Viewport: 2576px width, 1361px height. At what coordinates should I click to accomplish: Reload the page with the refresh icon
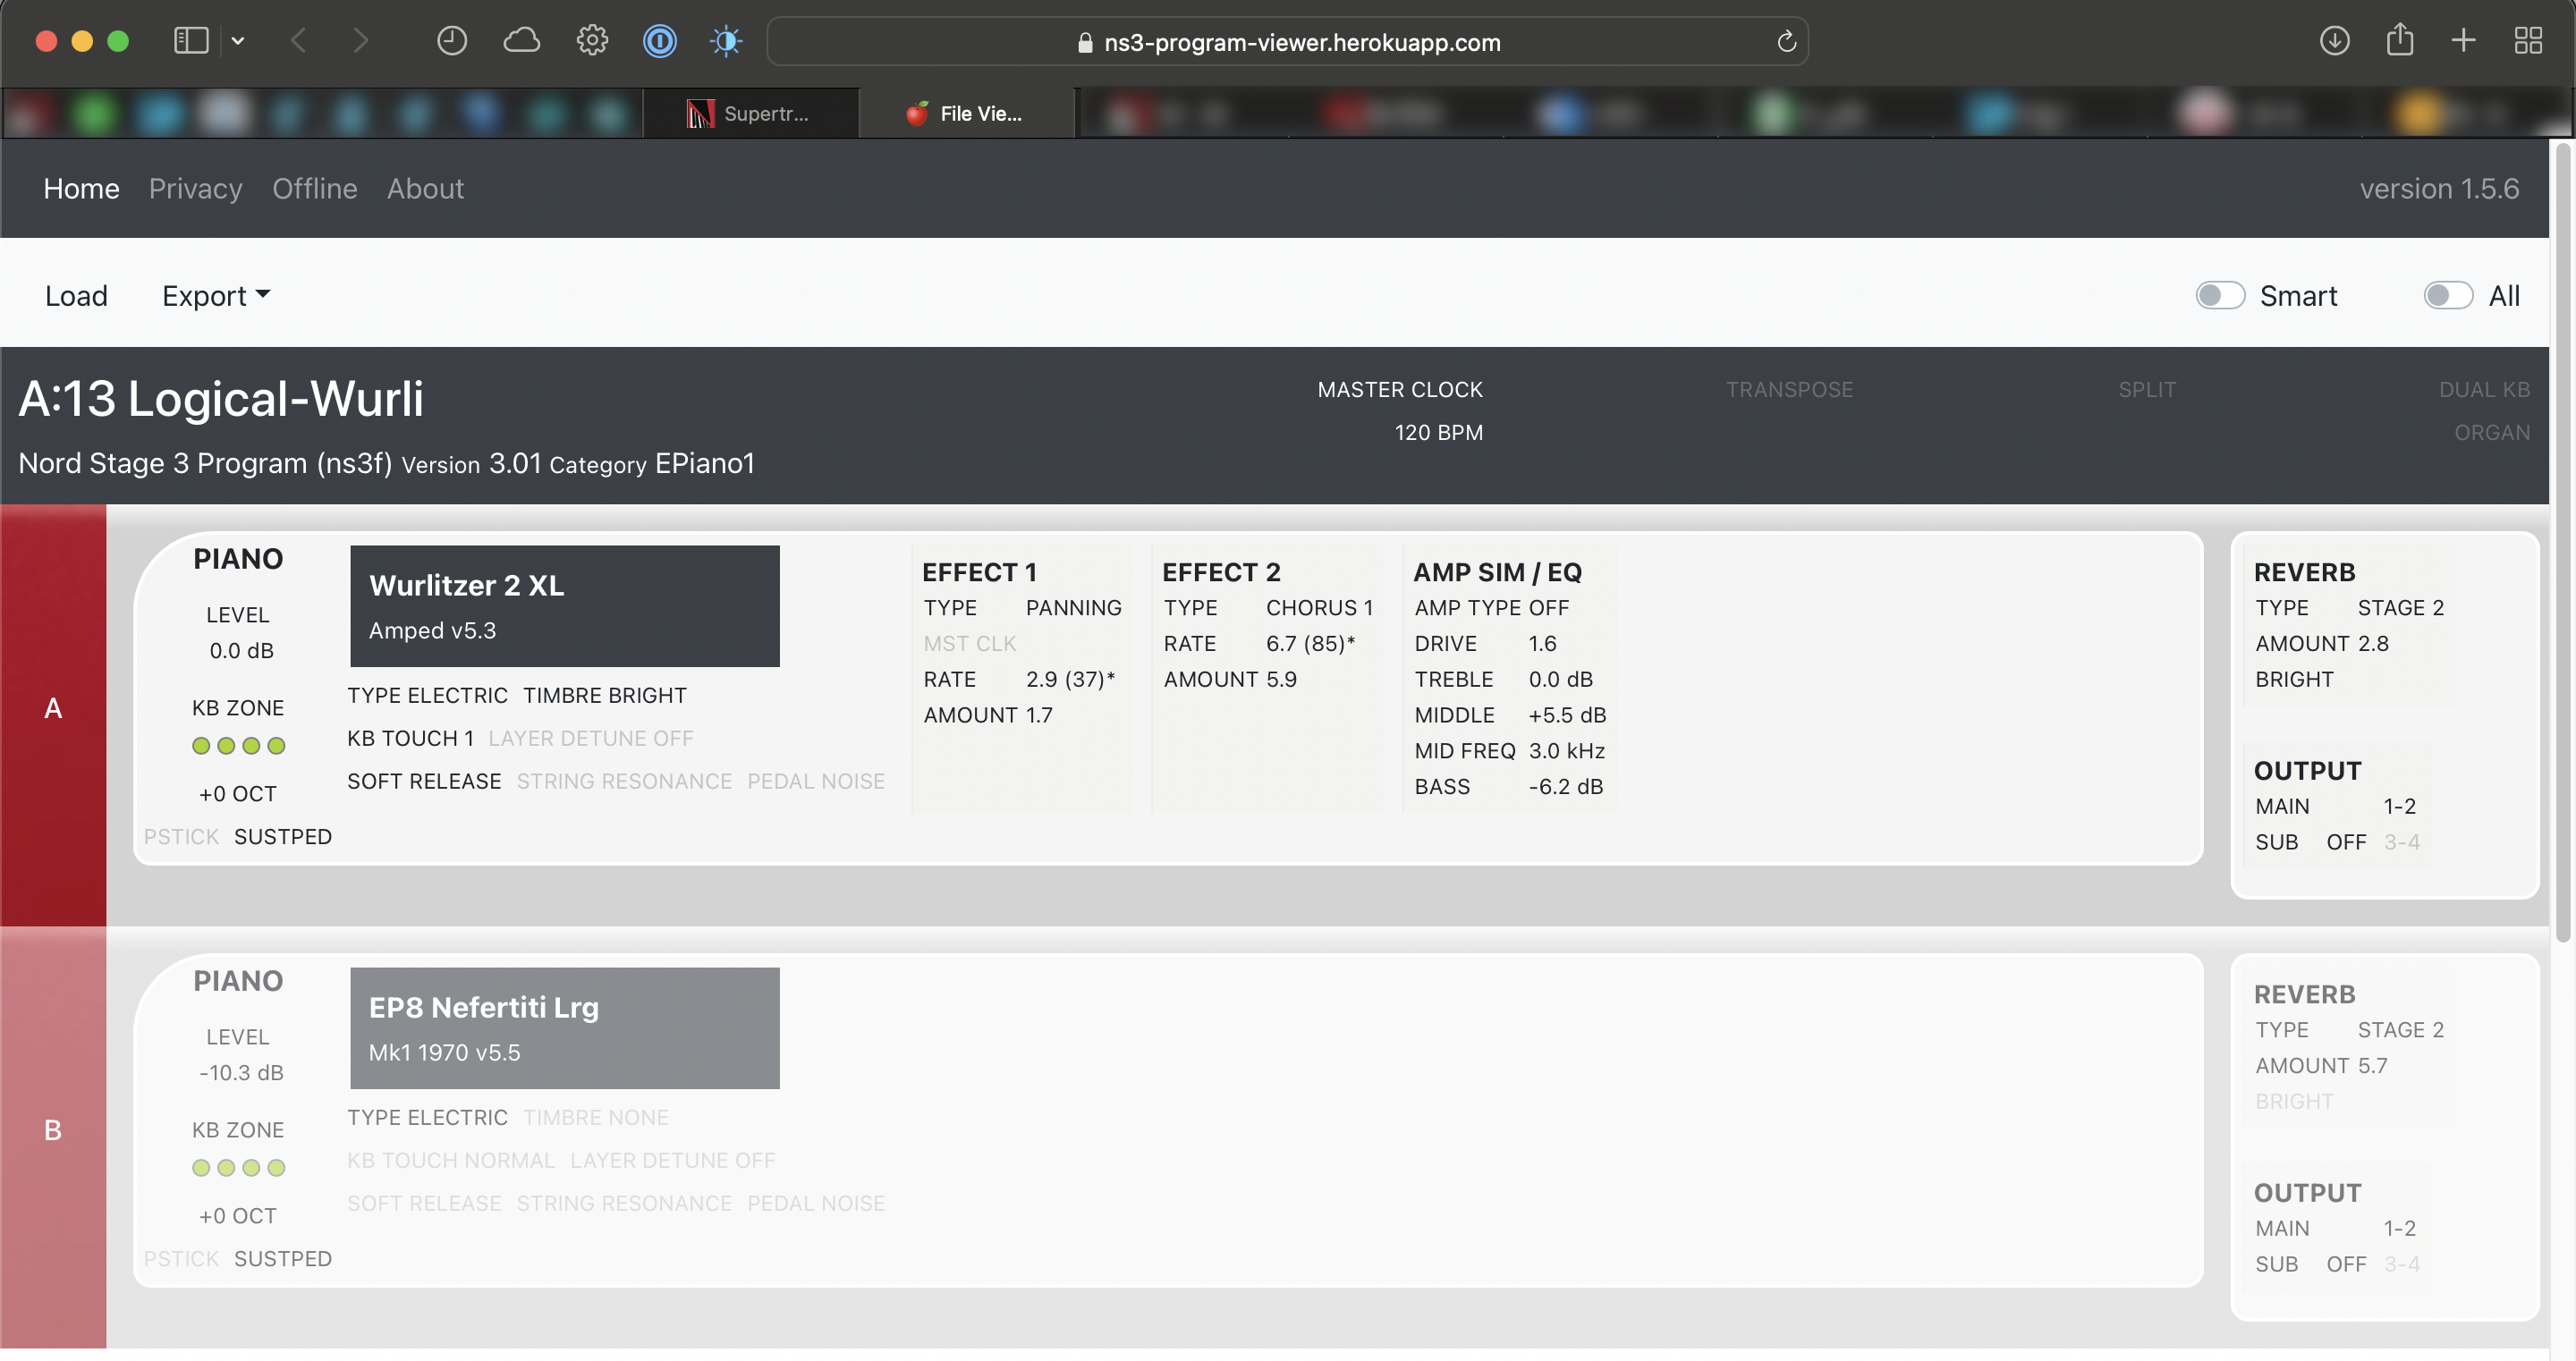[x=1786, y=42]
